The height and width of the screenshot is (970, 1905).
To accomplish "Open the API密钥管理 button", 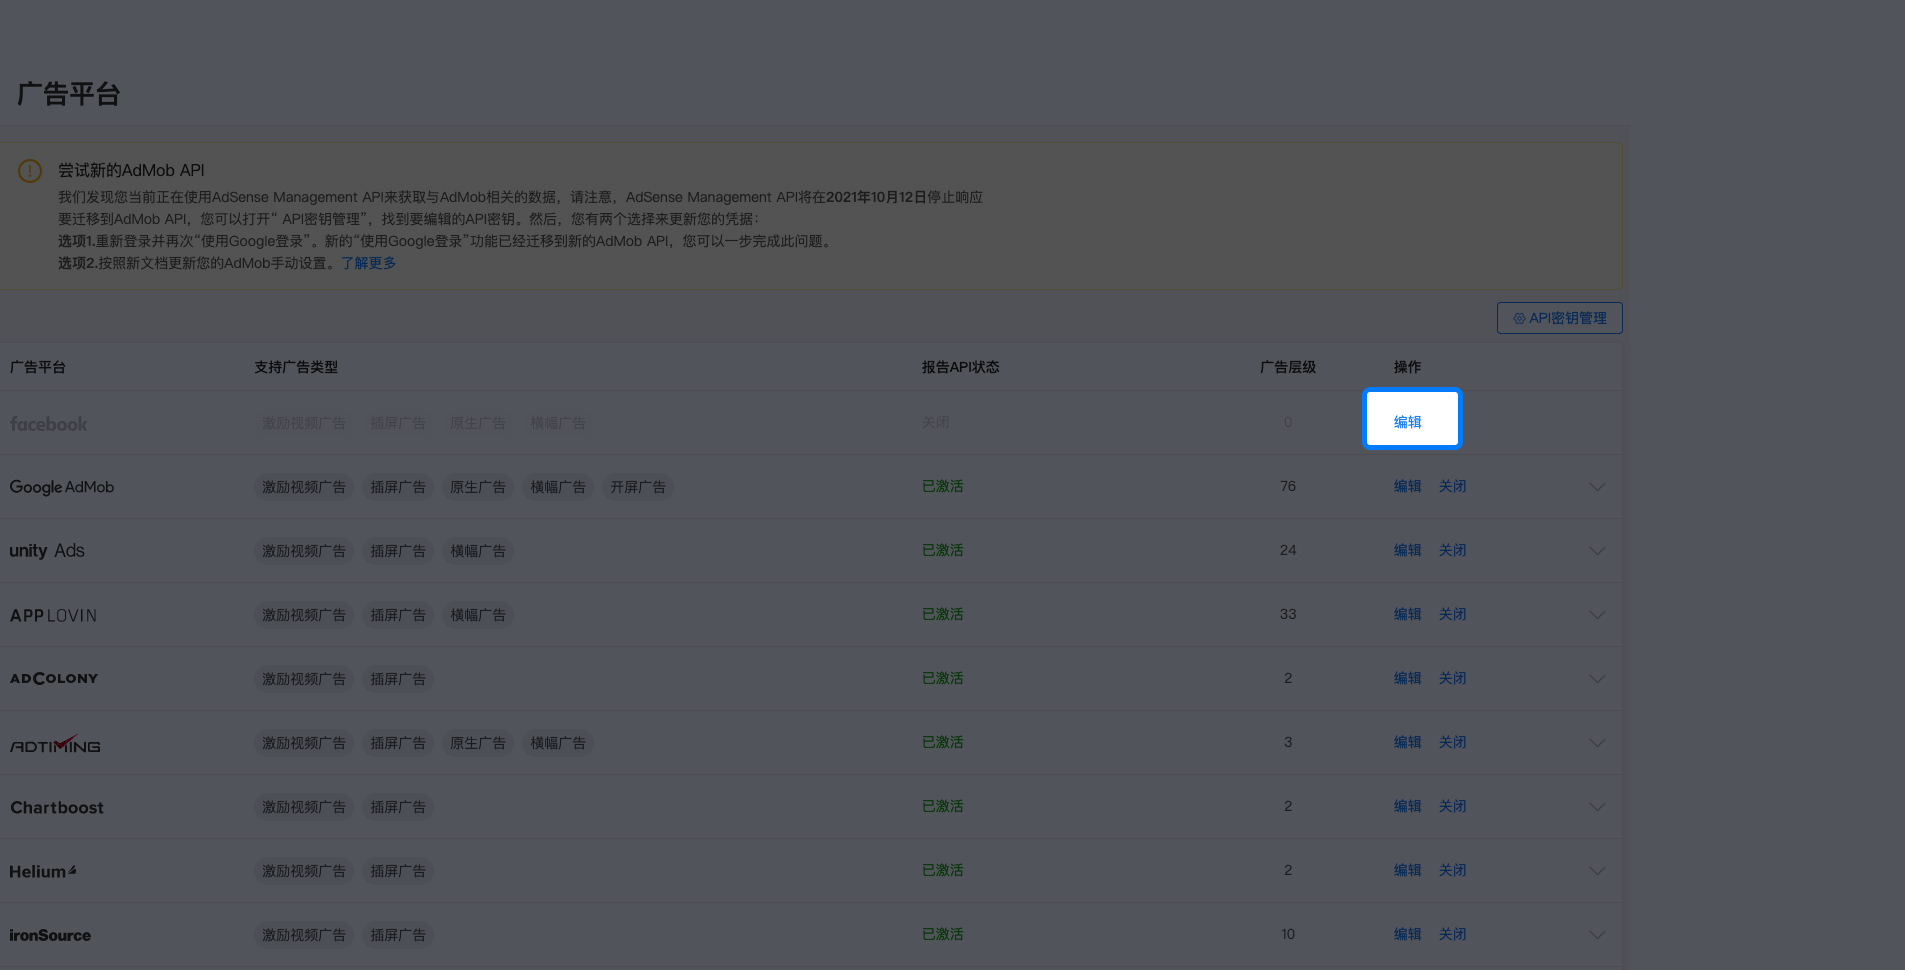I will [1559, 318].
